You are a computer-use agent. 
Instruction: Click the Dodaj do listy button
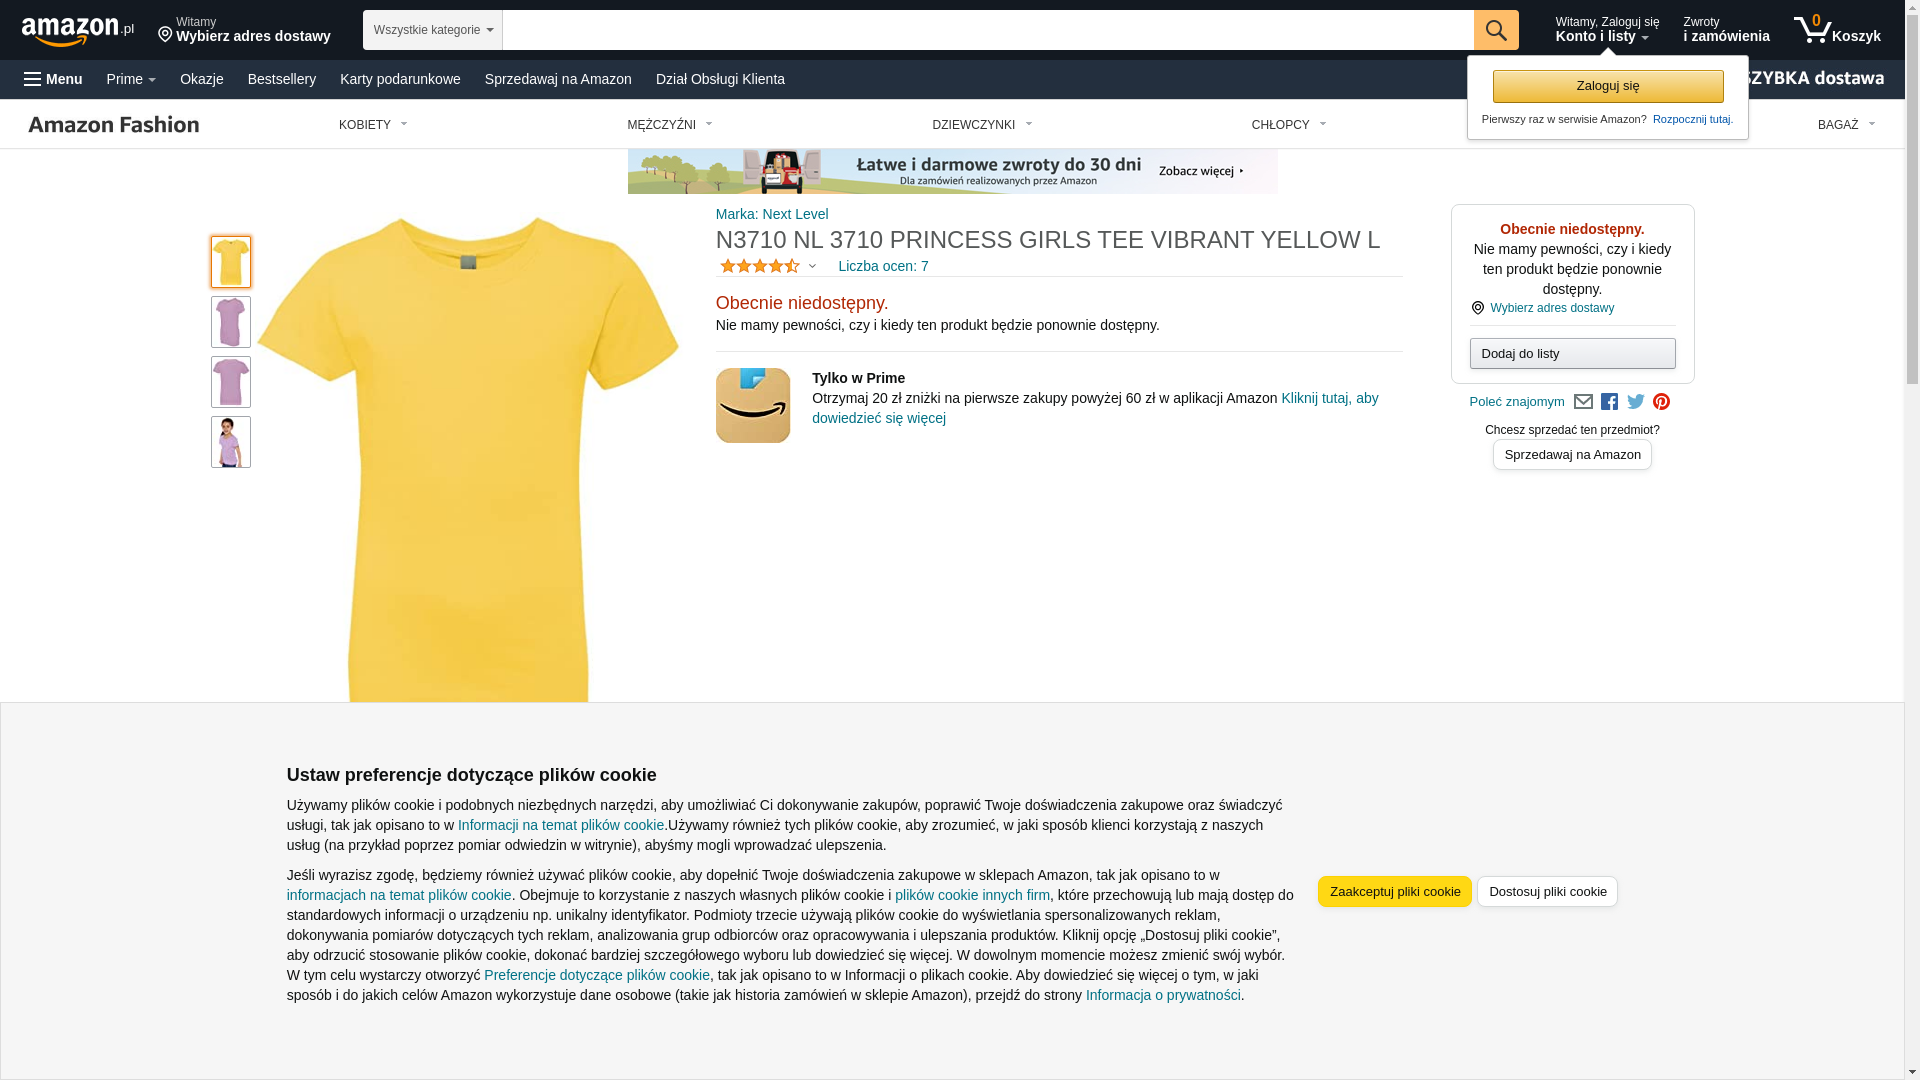[x=1572, y=353]
